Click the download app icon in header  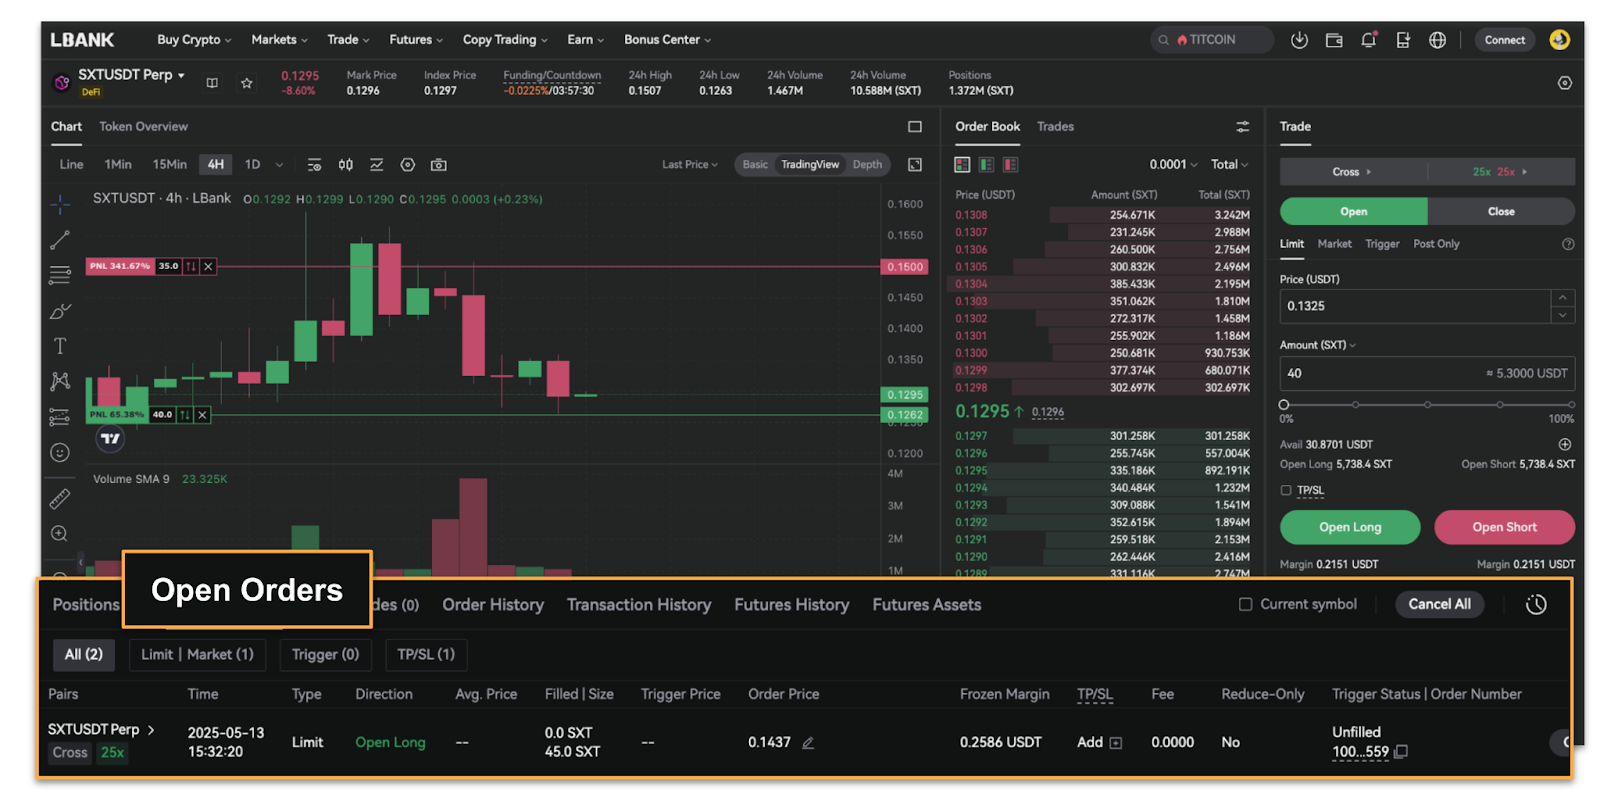pyautogui.click(x=1299, y=40)
